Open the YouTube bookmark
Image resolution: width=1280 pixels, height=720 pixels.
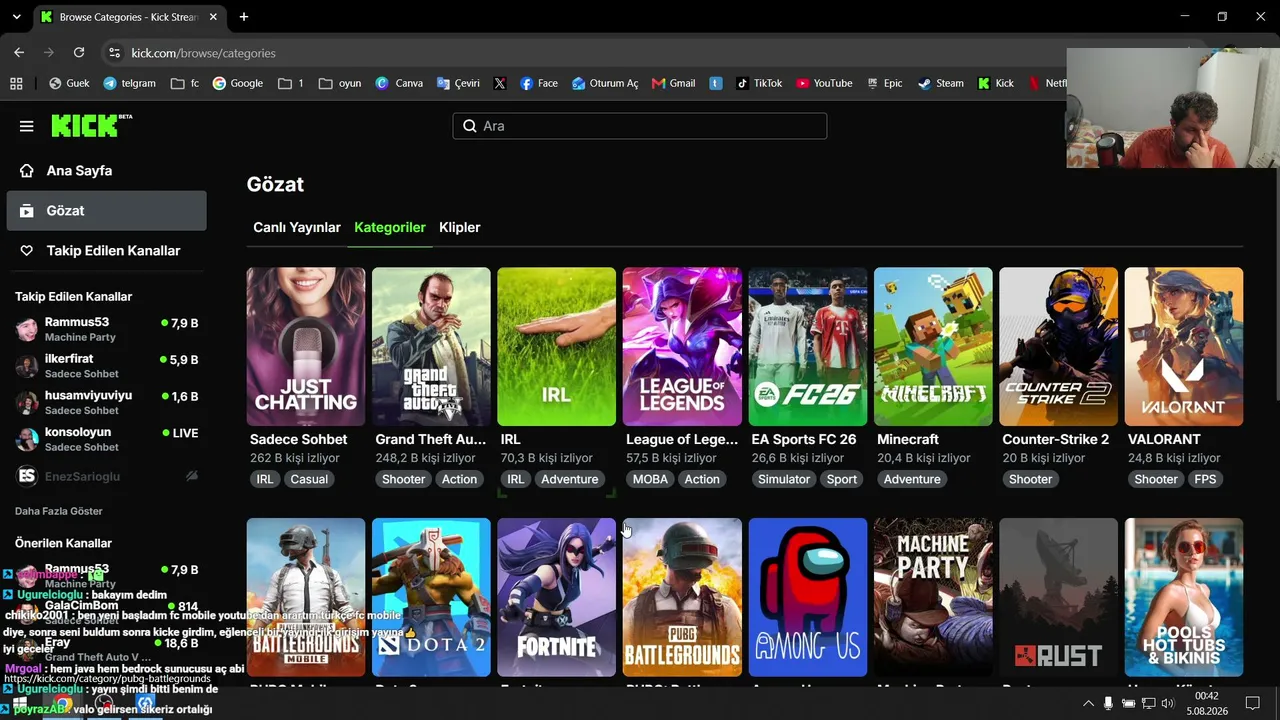pos(824,83)
